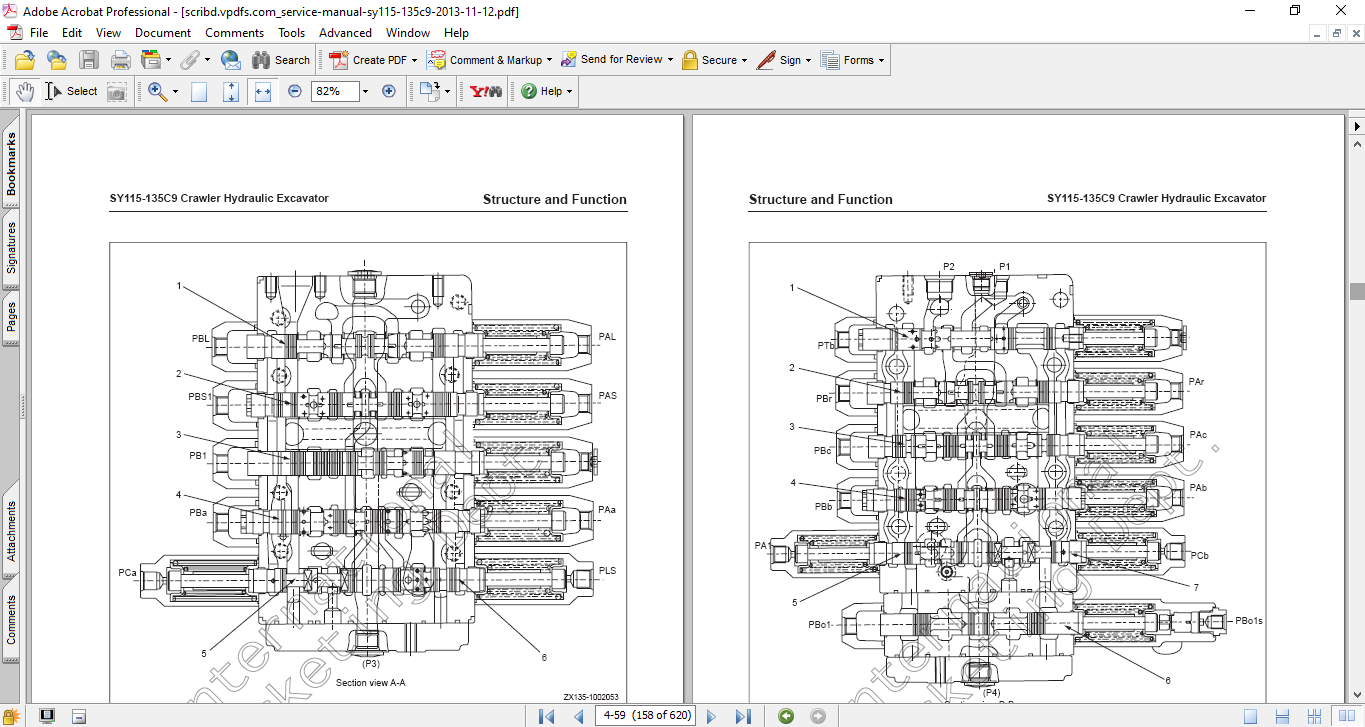1365x727 pixels.
Task: Click the Fit Width icon
Action: [x=263, y=91]
